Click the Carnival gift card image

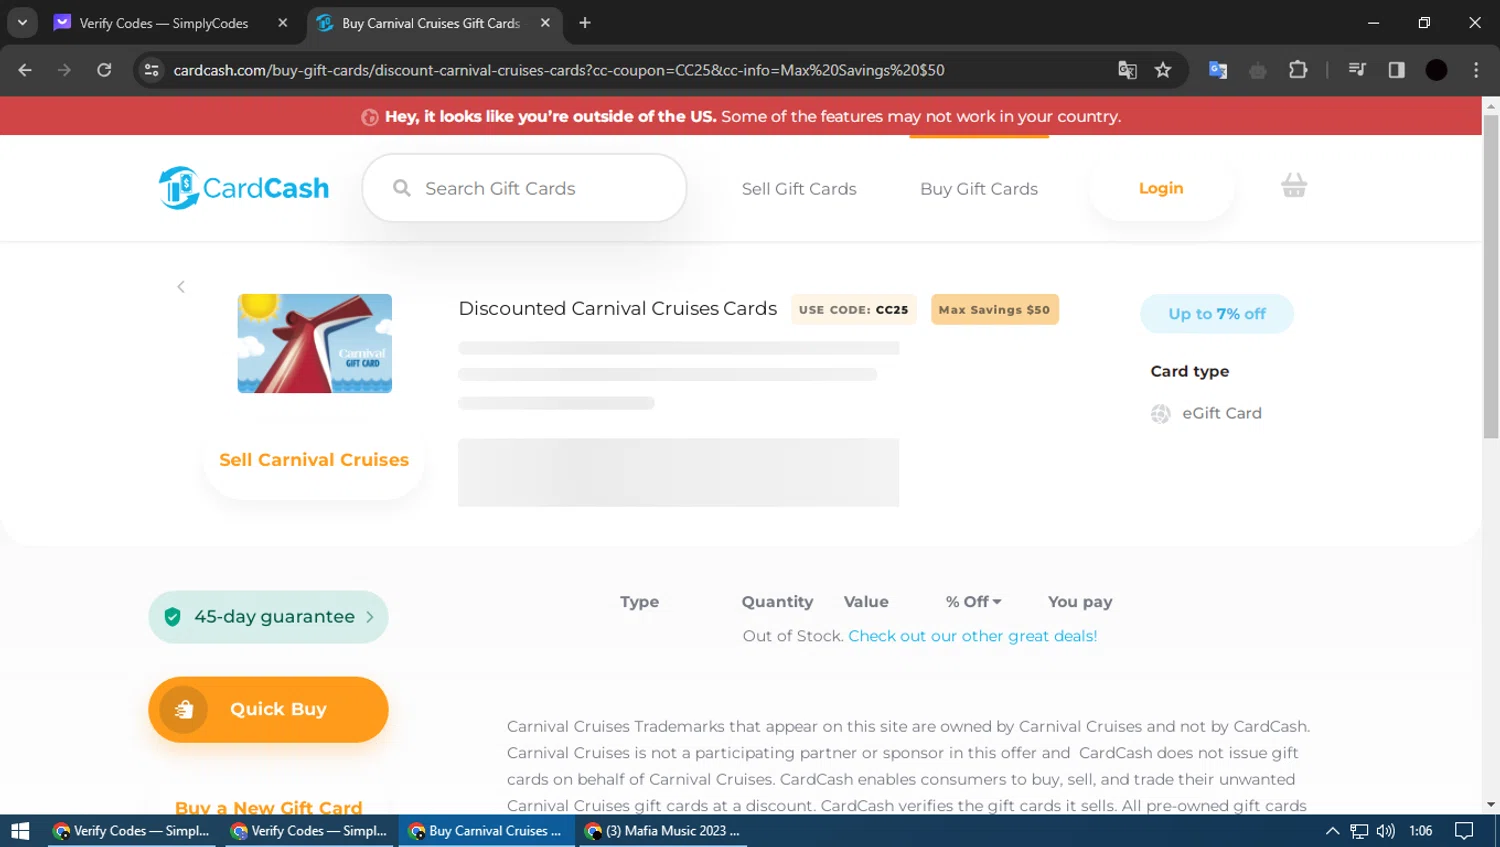point(315,343)
